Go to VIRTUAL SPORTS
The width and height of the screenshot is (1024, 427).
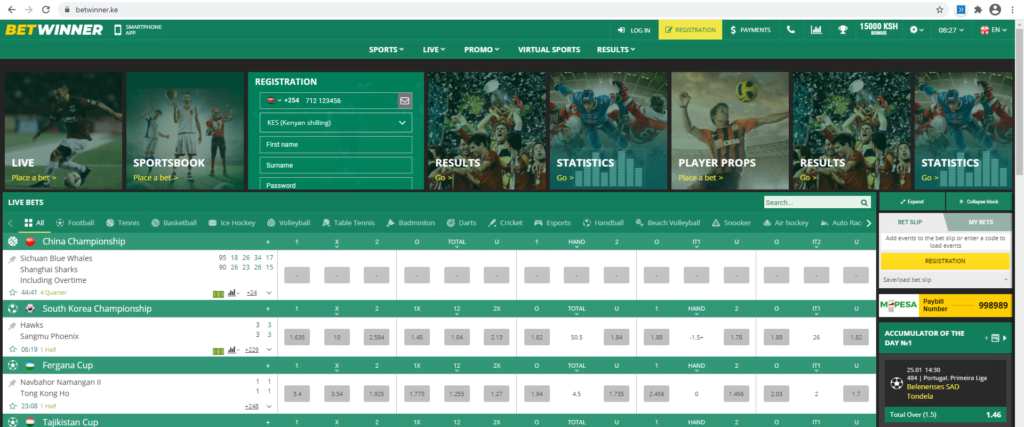(x=549, y=50)
